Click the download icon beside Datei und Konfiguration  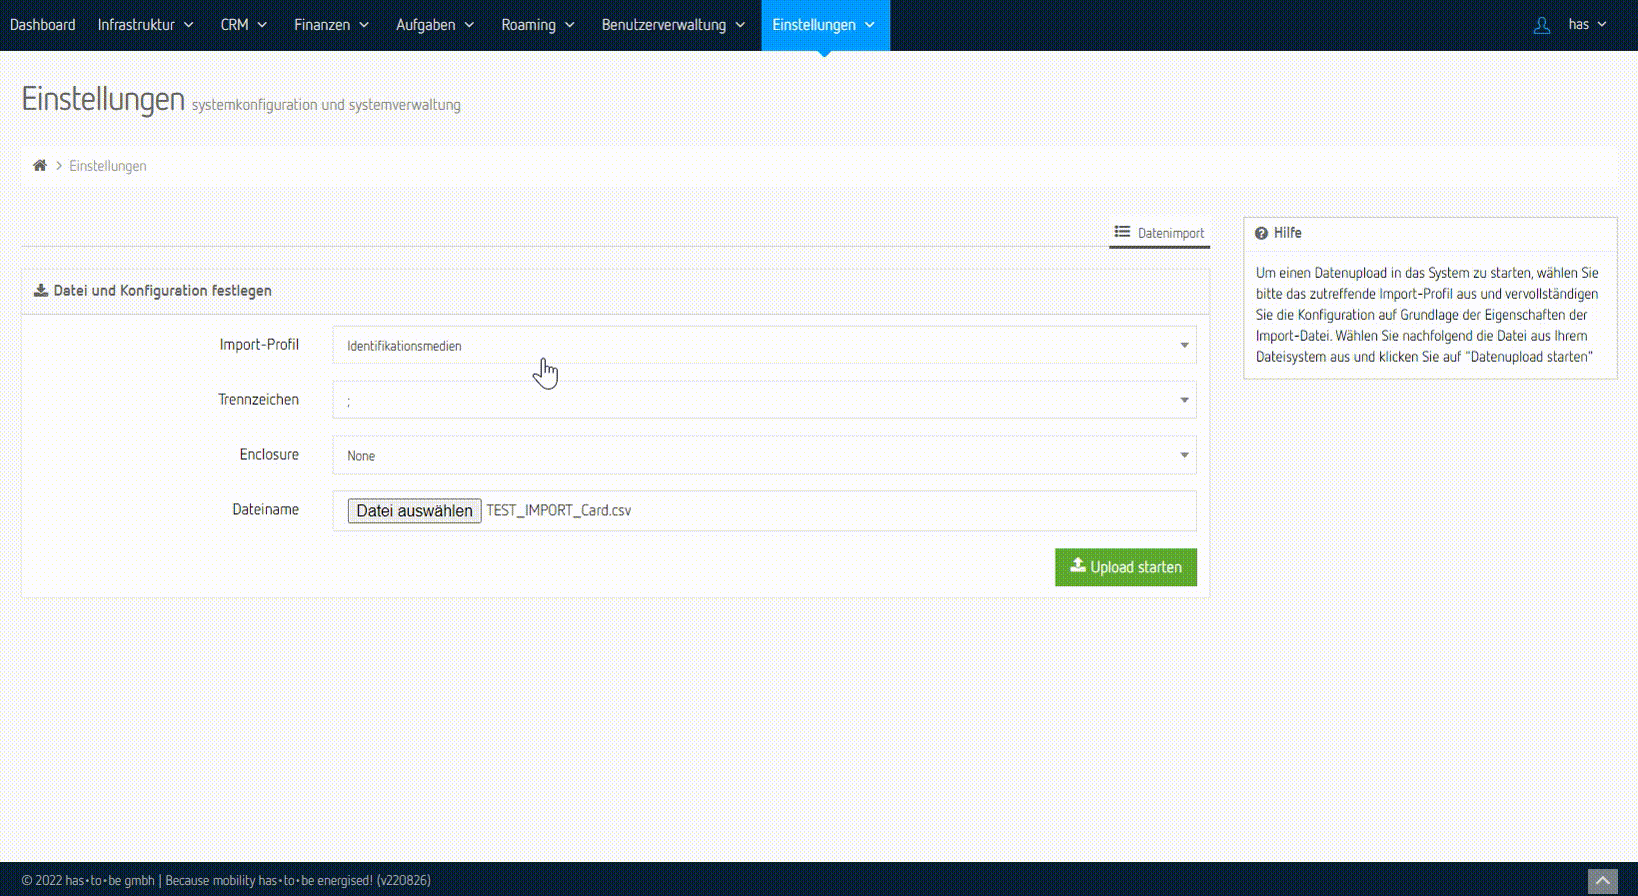[x=41, y=291]
